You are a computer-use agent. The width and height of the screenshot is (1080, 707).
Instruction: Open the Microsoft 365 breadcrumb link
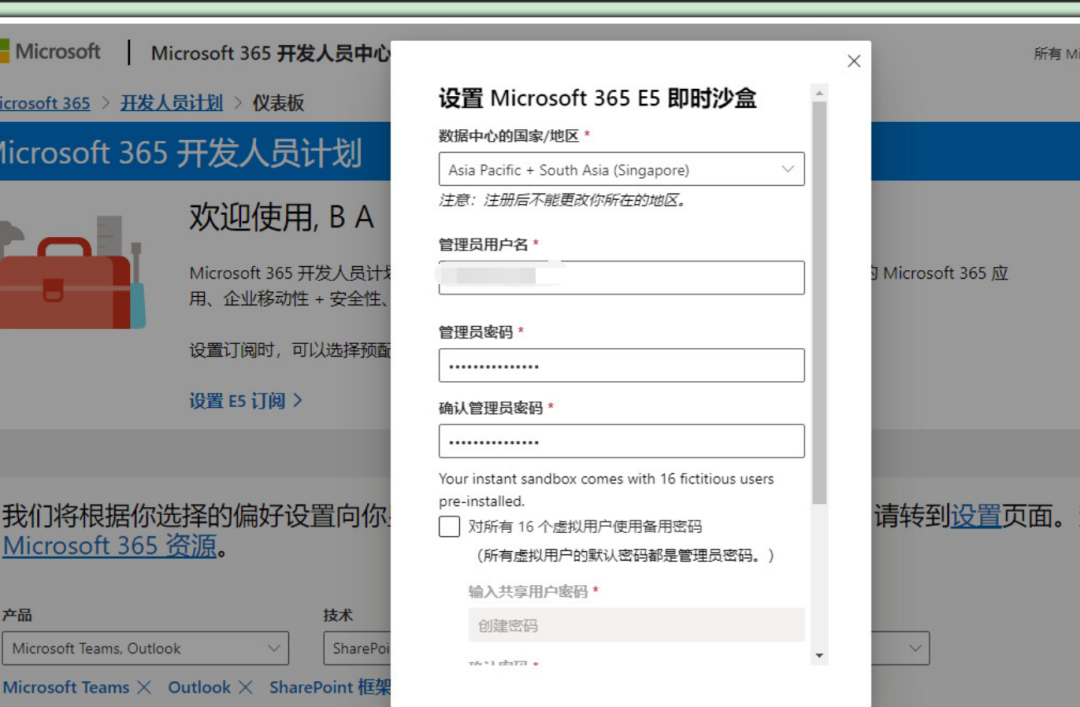[x=45, y=103]
